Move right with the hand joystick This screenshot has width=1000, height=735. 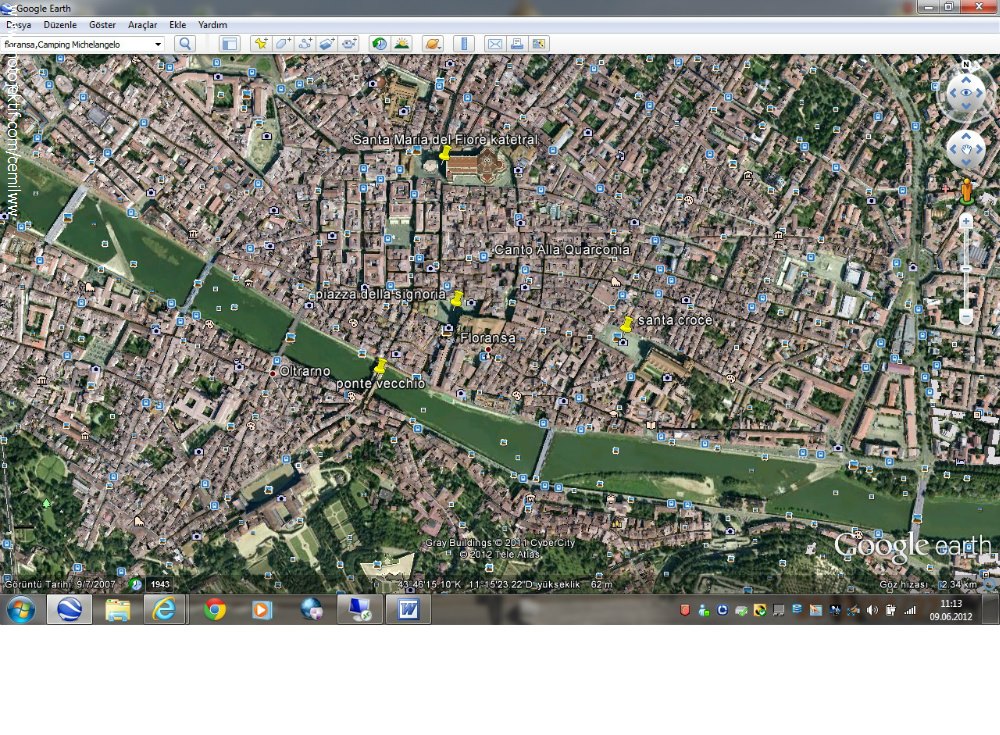point(980,149)
